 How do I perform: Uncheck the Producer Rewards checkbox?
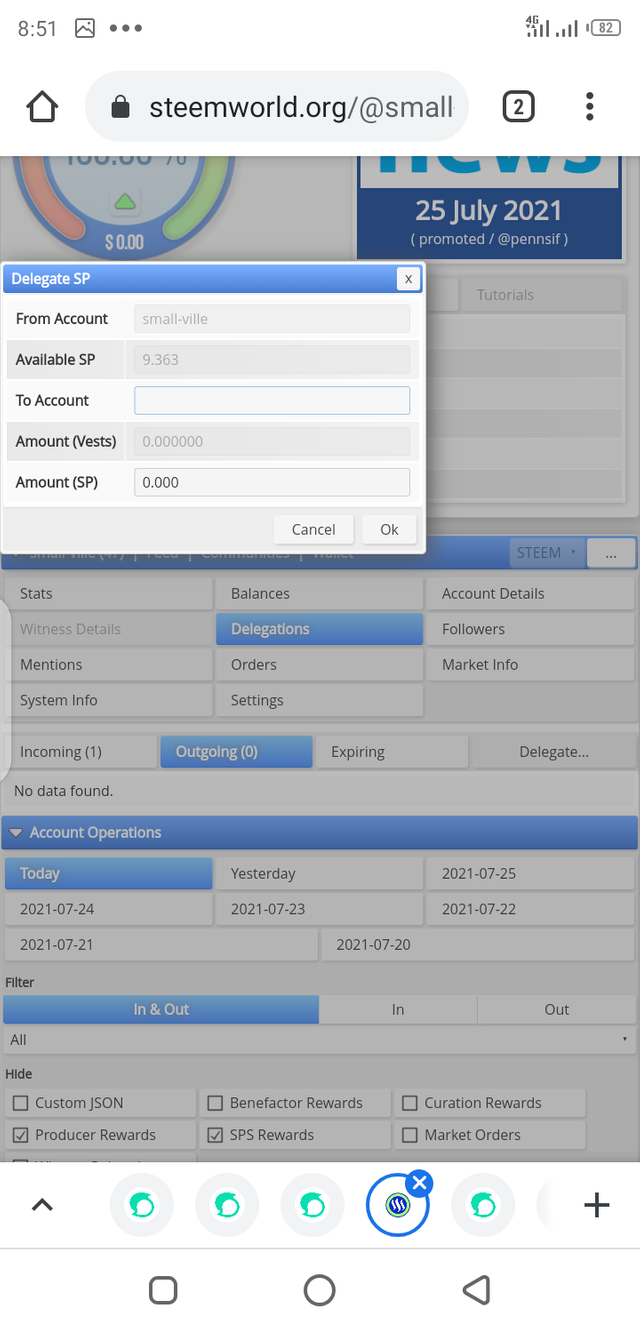tap(20, 1135)
